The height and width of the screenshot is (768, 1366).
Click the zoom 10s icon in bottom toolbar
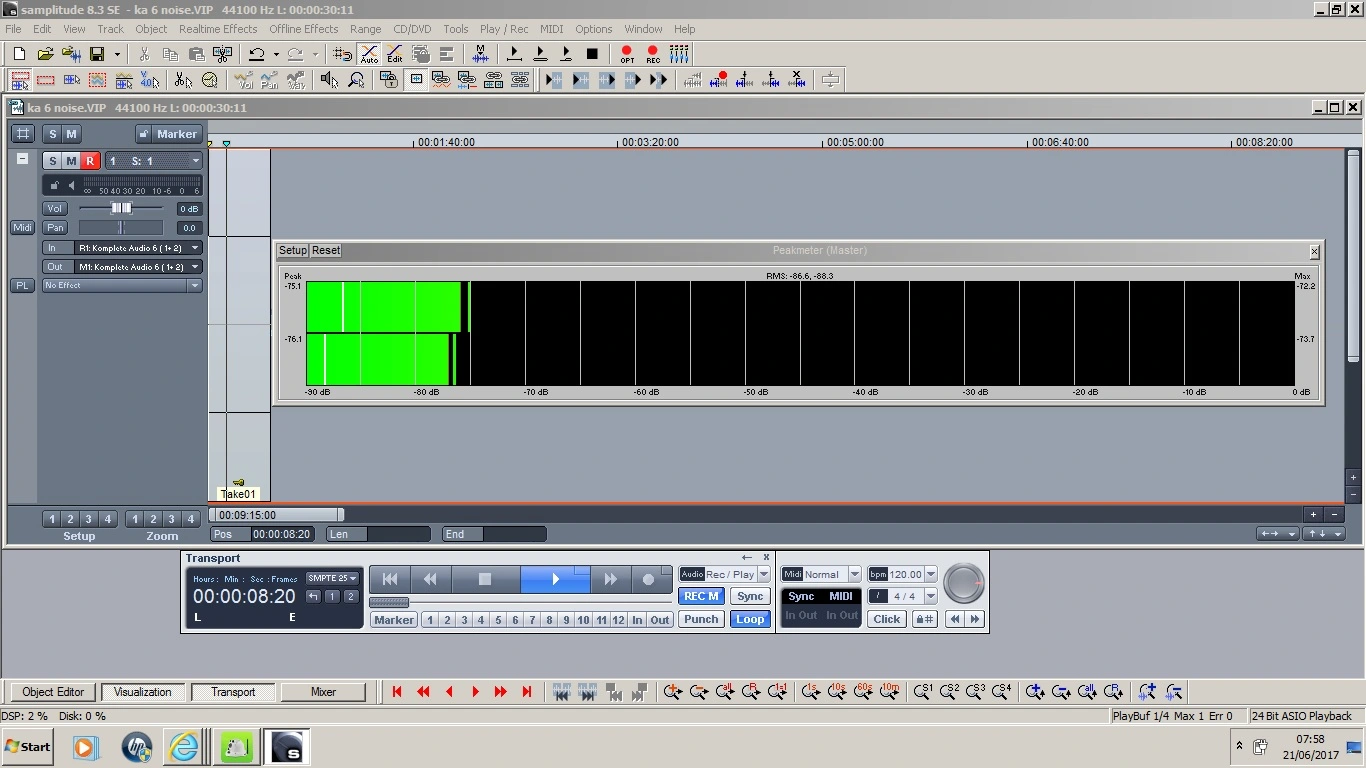click(x=837, y=691)
